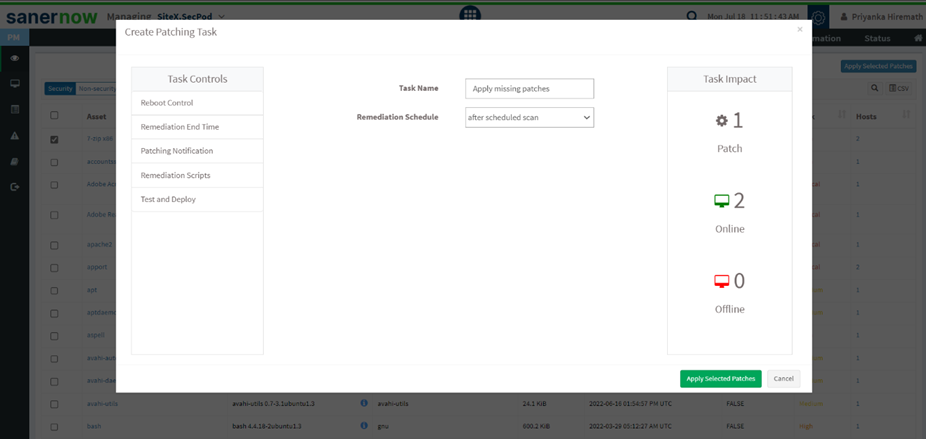This screenshot has height=439, width=926.
Task: Click the warning triangle sidebar icon
Action: click(x=15, y=135)
